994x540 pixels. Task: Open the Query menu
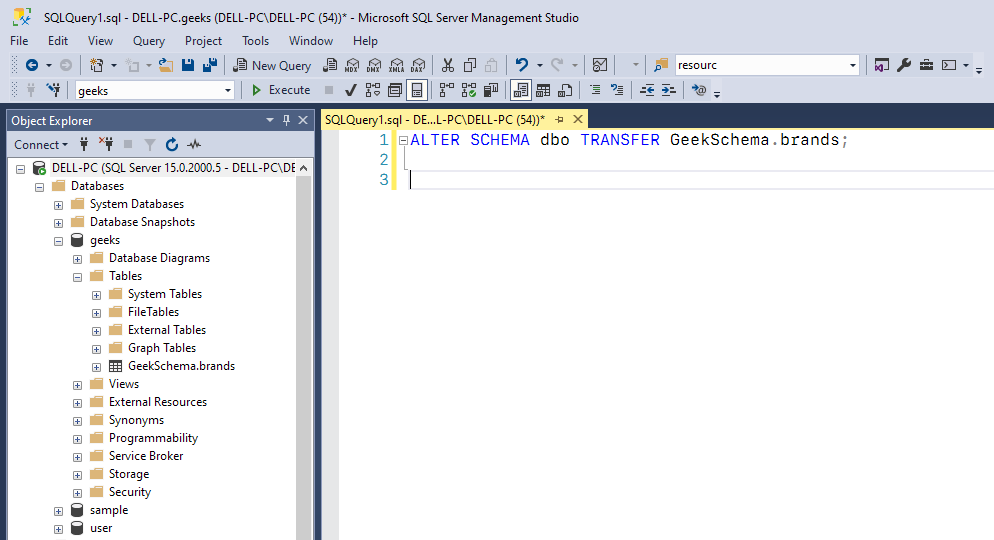[149, 41]
